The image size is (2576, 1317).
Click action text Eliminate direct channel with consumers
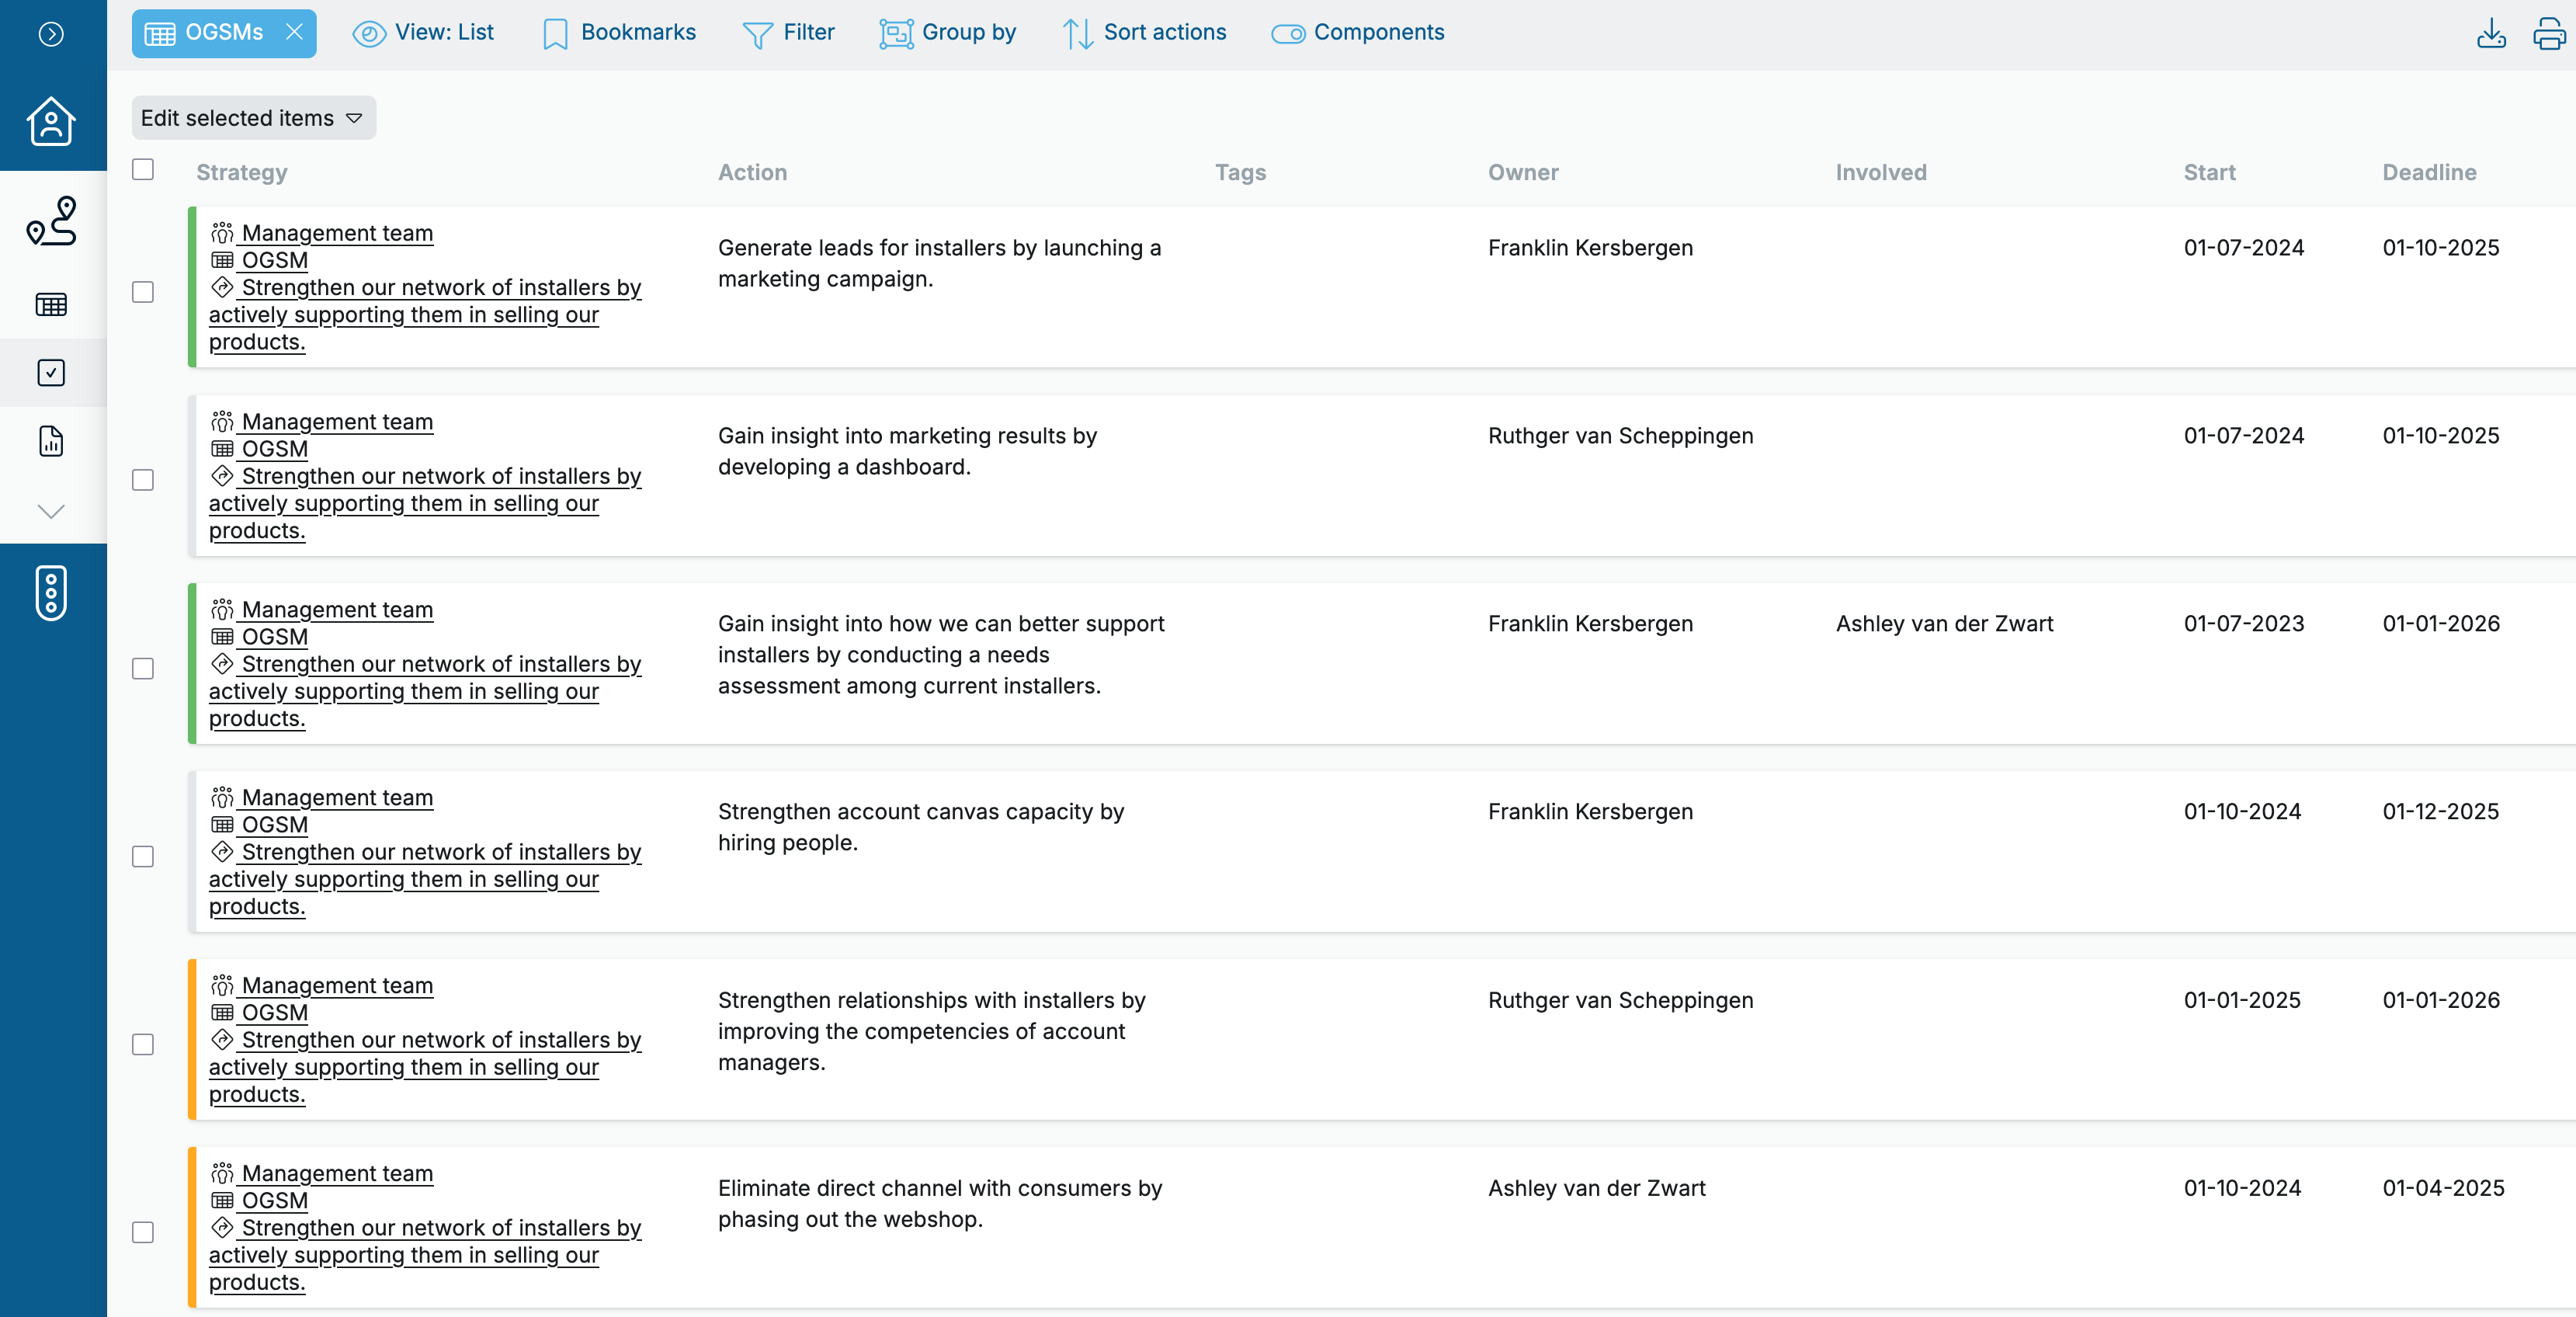pyautogui.click(x=940, y=1203)
